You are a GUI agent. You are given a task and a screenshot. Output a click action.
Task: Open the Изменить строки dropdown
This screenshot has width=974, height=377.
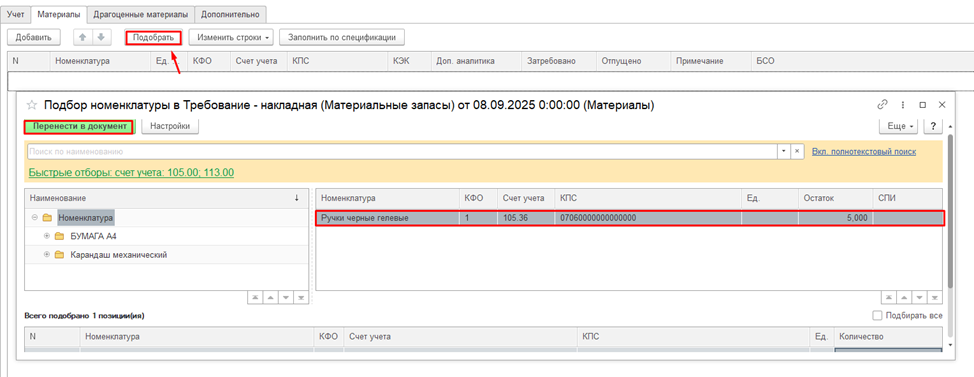(x=231, y=37)
